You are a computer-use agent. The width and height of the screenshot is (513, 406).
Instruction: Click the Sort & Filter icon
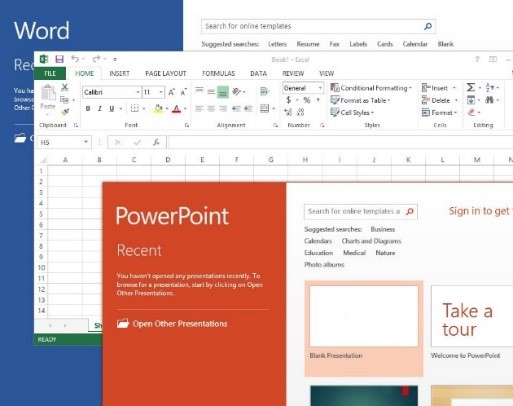pos(490,88)
